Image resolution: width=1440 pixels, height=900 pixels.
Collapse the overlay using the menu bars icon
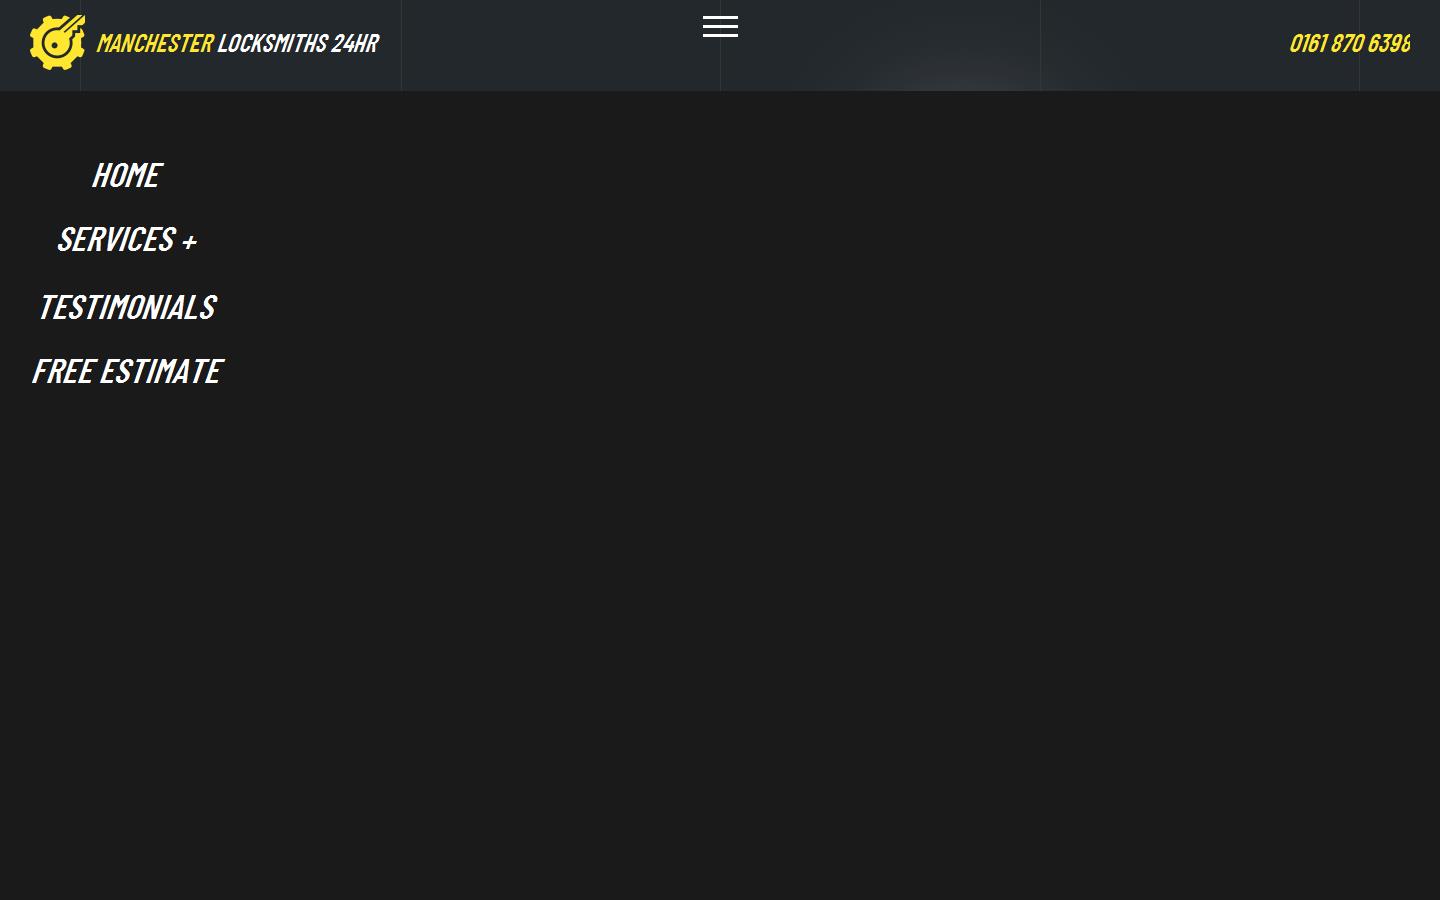click(x=720, y=27)
